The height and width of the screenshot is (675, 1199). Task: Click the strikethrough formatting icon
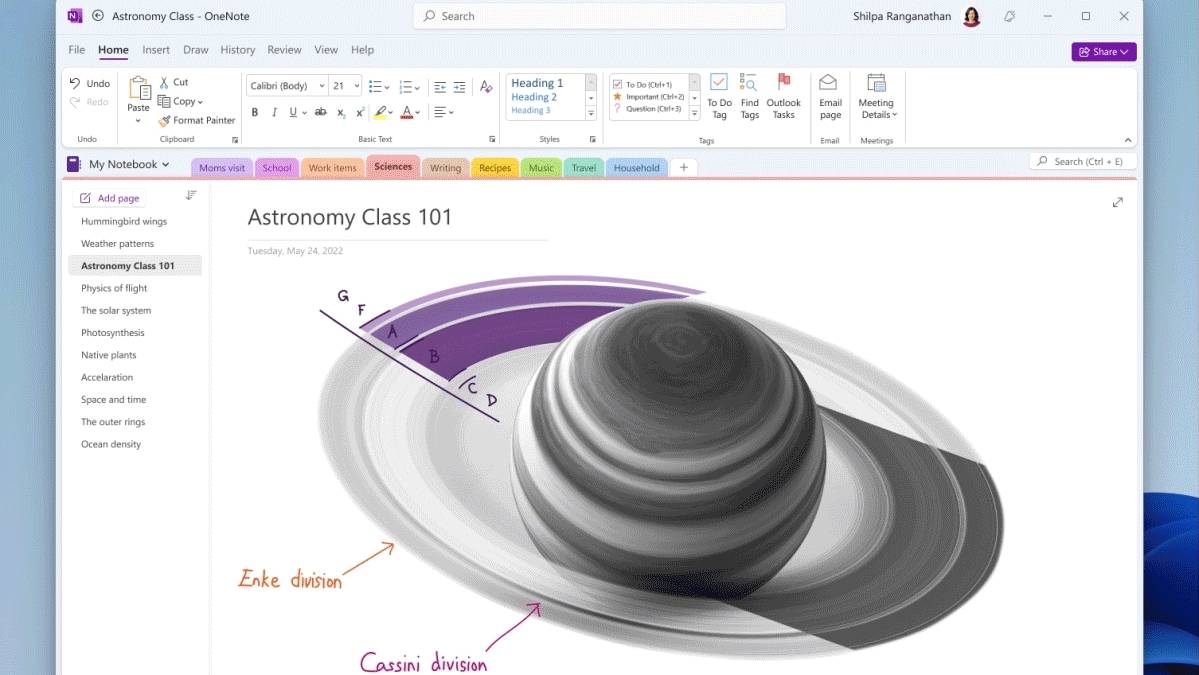(x=321, y=112)
